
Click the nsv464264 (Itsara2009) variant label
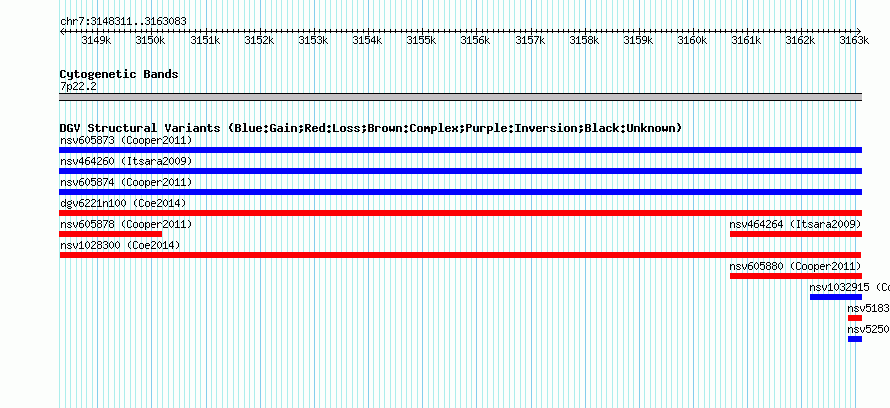click(x=795, y=224)
